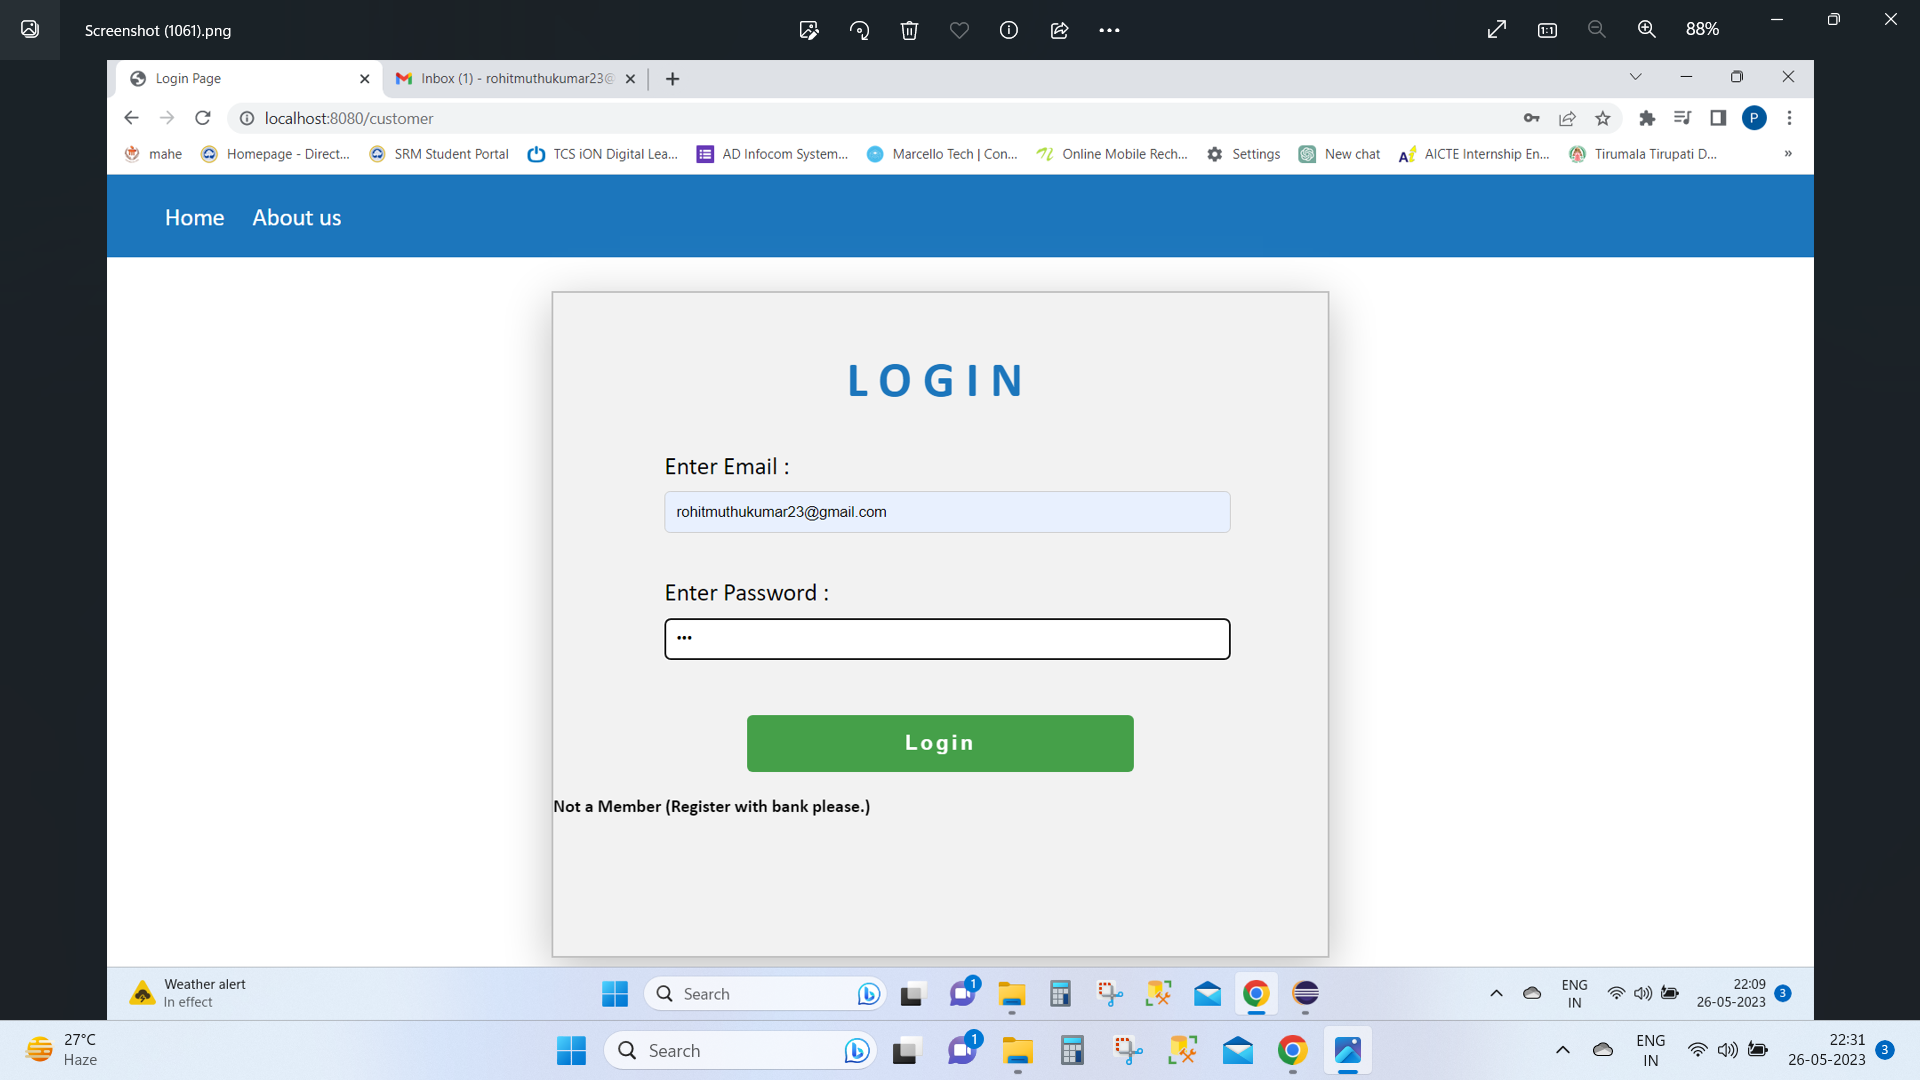Open the browser tab search chevron
This screenshot has height=1080, width=1920.
1637,77
